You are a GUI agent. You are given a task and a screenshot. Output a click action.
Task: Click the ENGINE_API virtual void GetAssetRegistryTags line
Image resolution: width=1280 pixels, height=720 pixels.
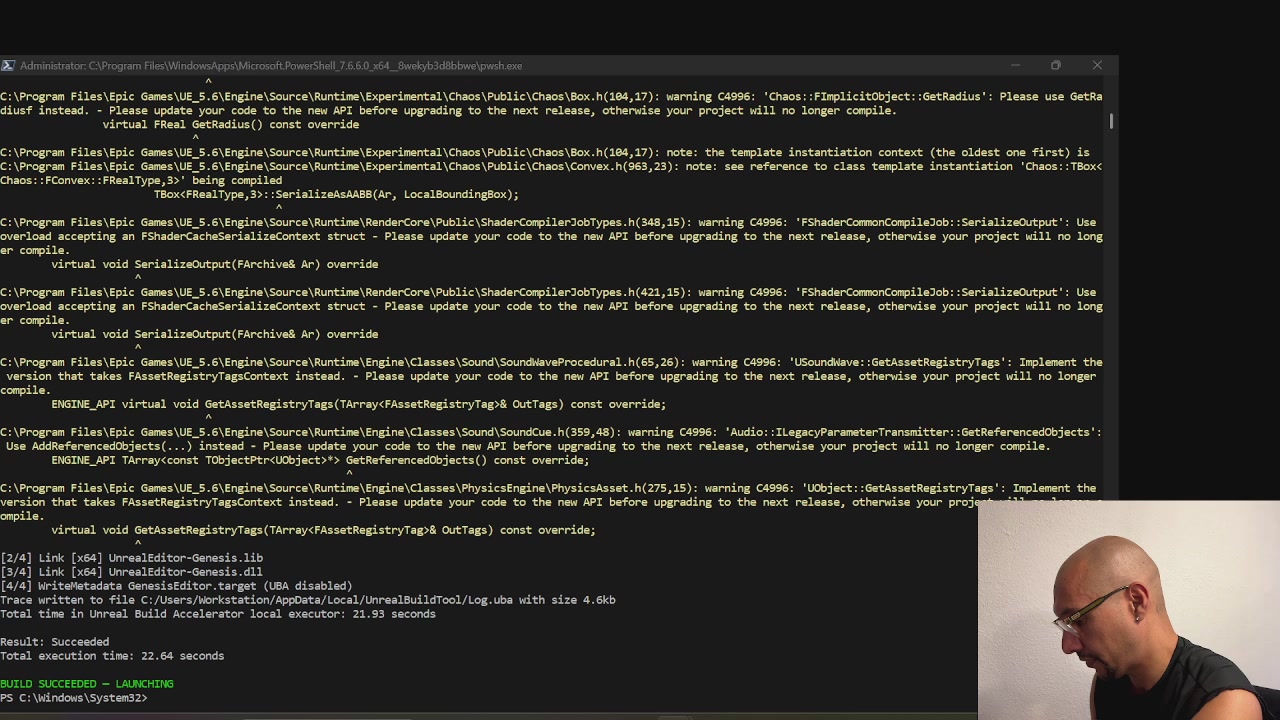click(358, 405)
